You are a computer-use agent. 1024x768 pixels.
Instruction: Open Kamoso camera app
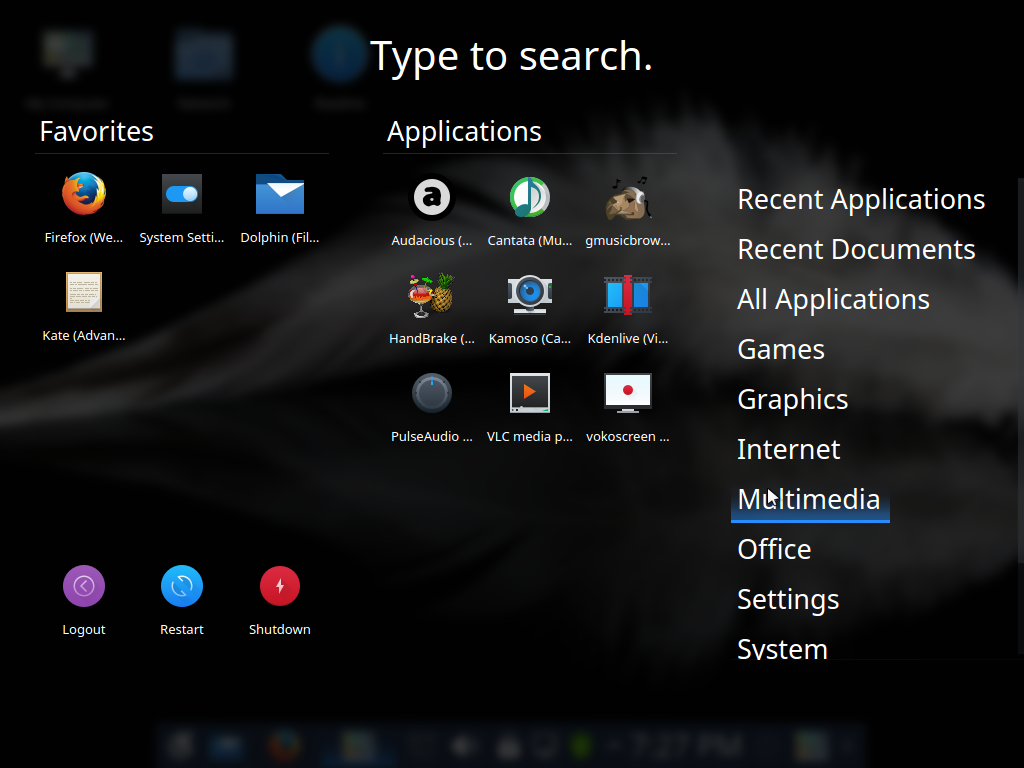click(x=530, y=295)
